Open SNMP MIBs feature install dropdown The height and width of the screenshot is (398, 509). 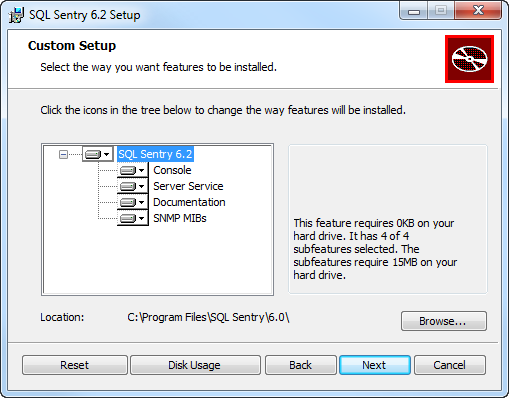click(x=132, y=218)
